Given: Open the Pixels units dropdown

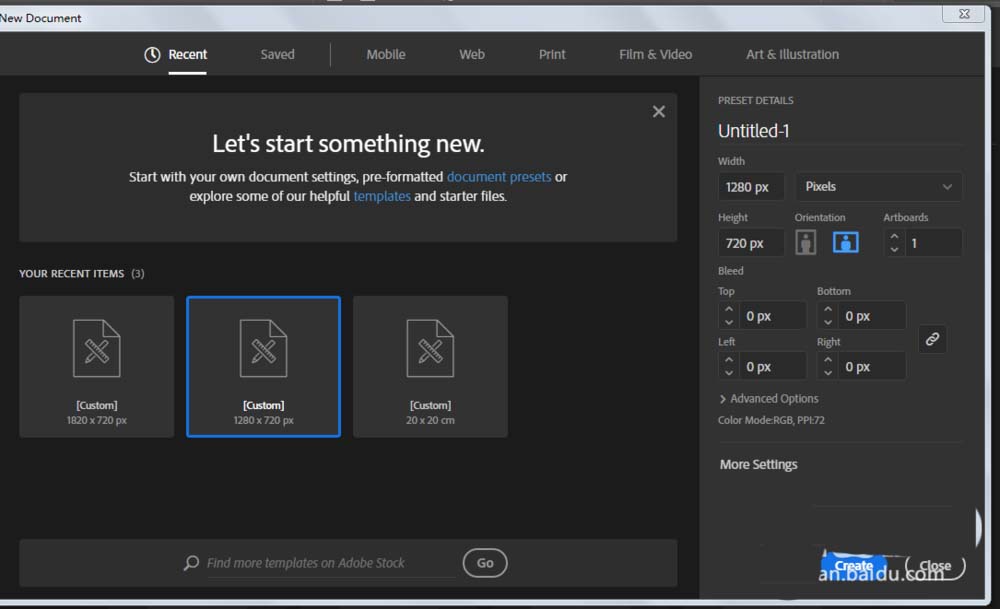Looking at the screenshot, I should point(879,187).
